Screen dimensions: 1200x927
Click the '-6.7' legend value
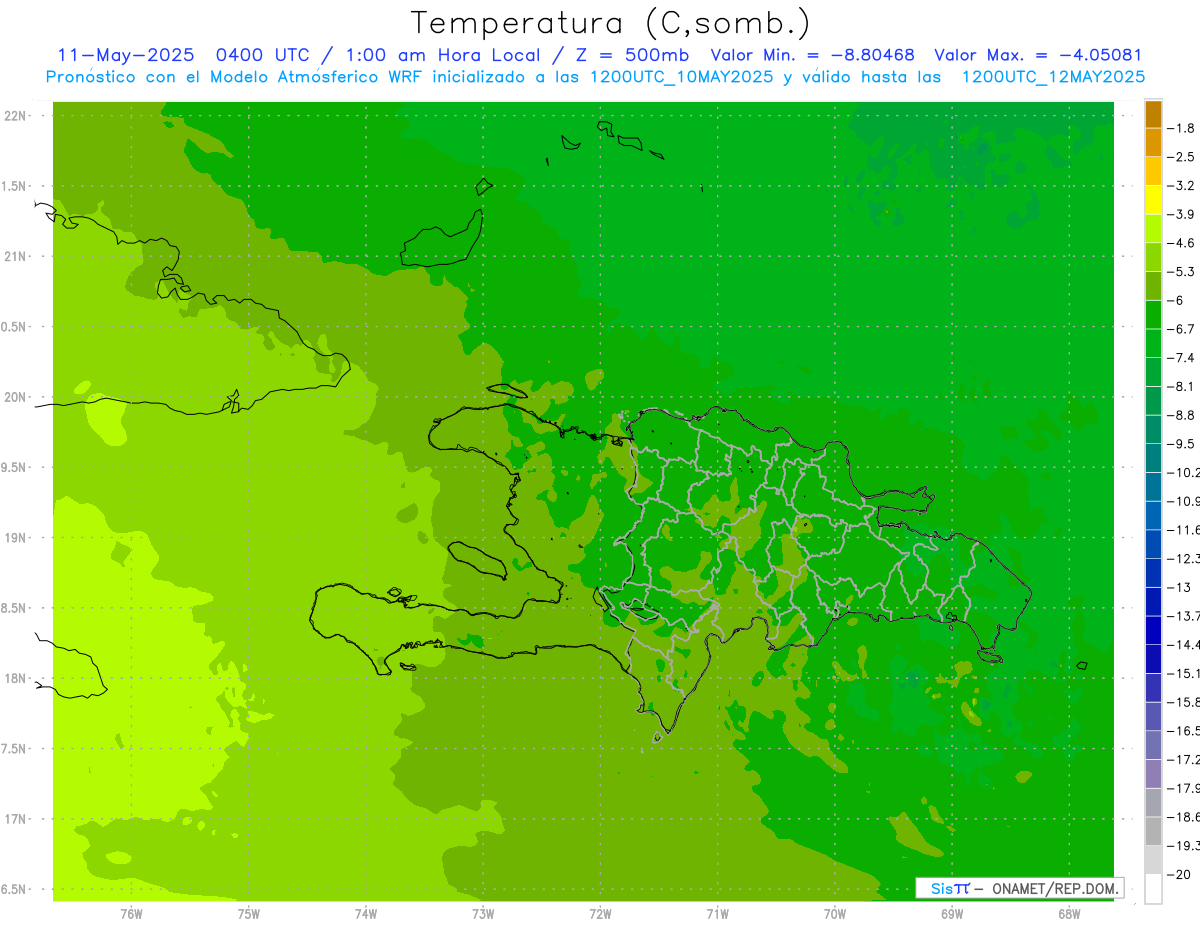(x=1181, y=329)
